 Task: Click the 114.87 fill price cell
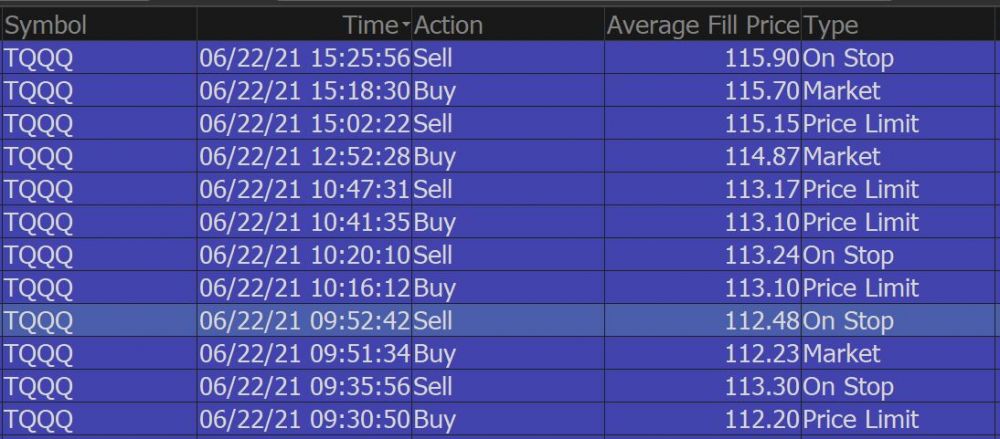763,157
